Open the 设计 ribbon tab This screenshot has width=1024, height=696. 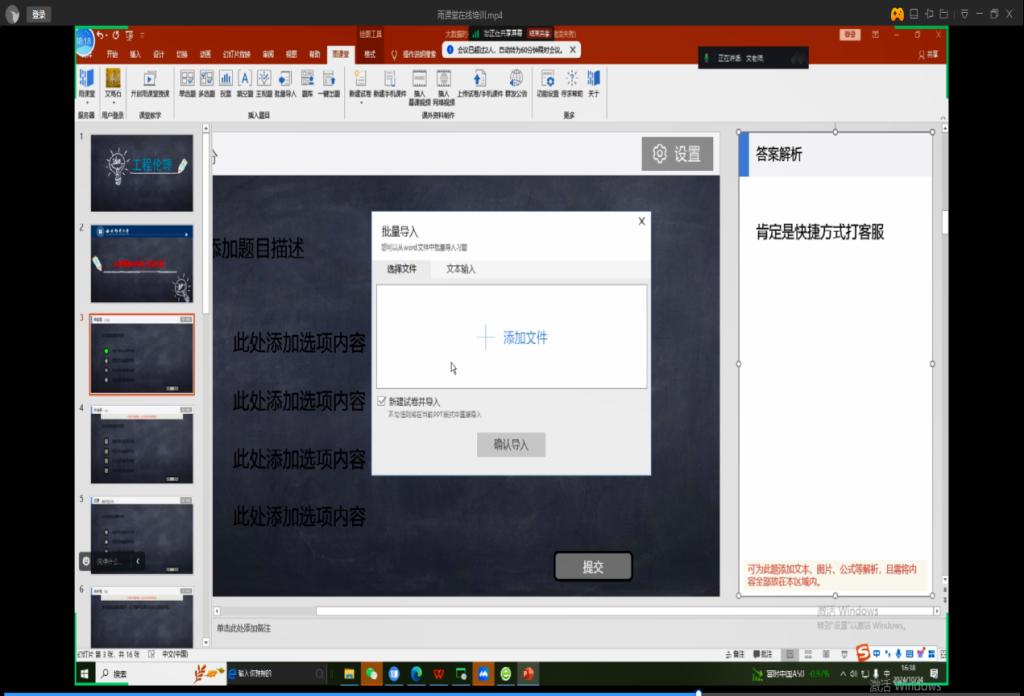158,55
